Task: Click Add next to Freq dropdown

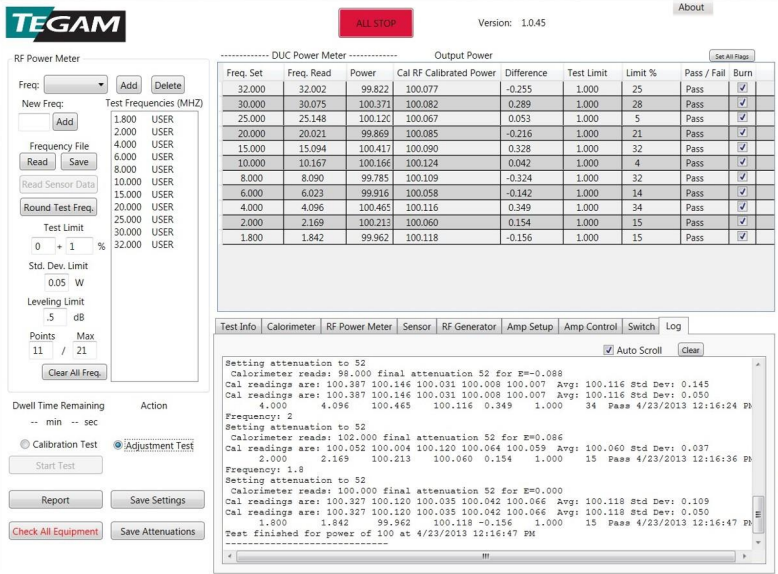Action: [x=129, y=85]
